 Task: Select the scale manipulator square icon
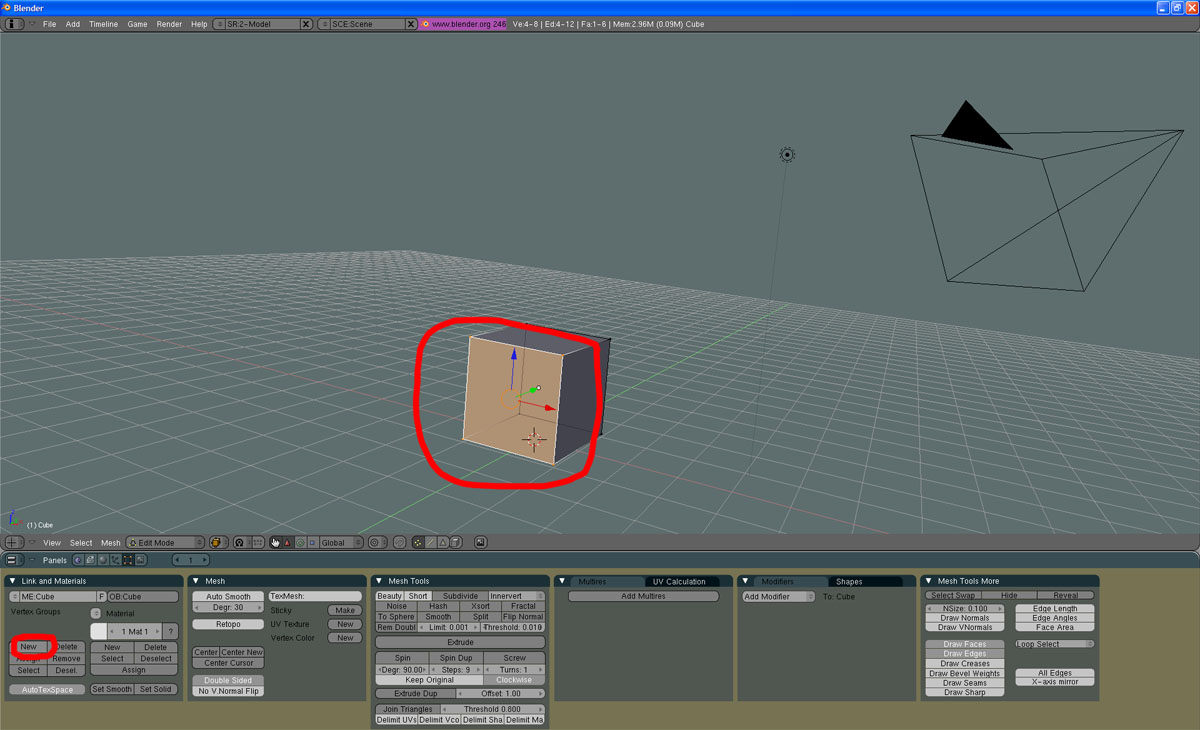tap(312, 542)
